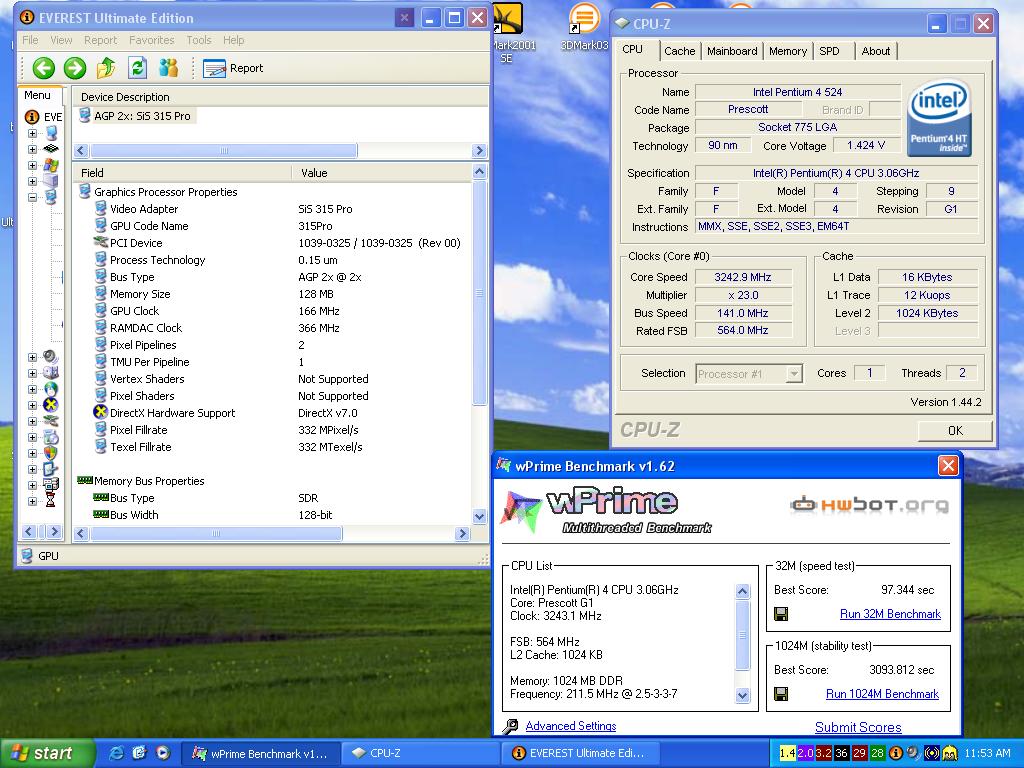Click the Menu tab in EVEREST left panel

click(x=38, y=95)
